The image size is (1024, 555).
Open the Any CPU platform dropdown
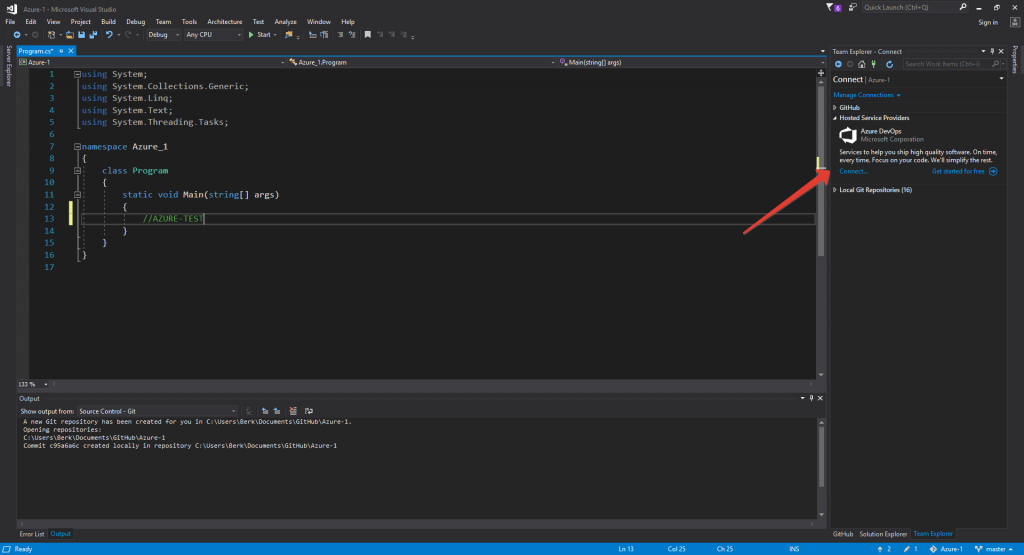pyautogui.click(x=213, y=35)
